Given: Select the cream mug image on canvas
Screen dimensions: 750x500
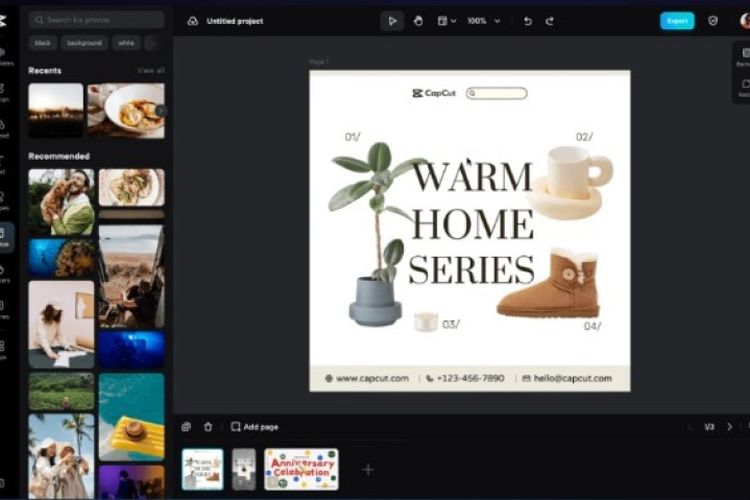Looking at the screenshot, I should [570, 183].
